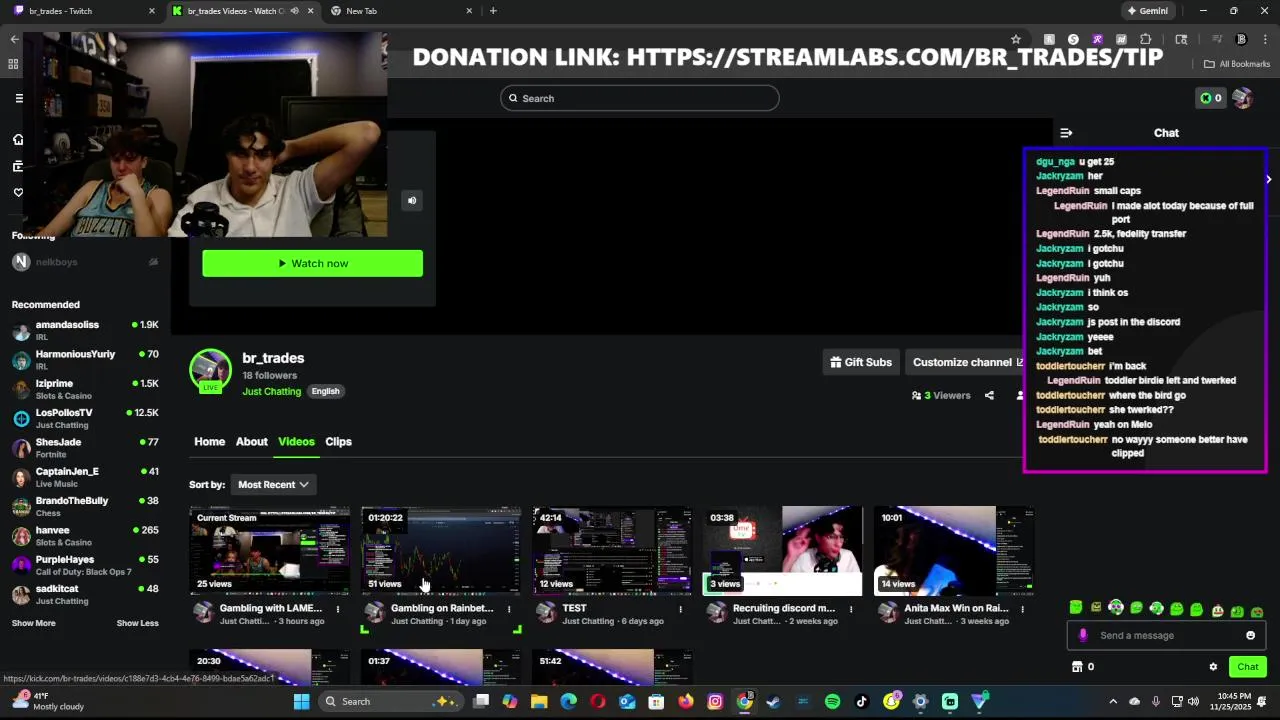Open the channel Home tab
Image resolution: width=1280 pixels, height=720 pixels.
[209, 442]
